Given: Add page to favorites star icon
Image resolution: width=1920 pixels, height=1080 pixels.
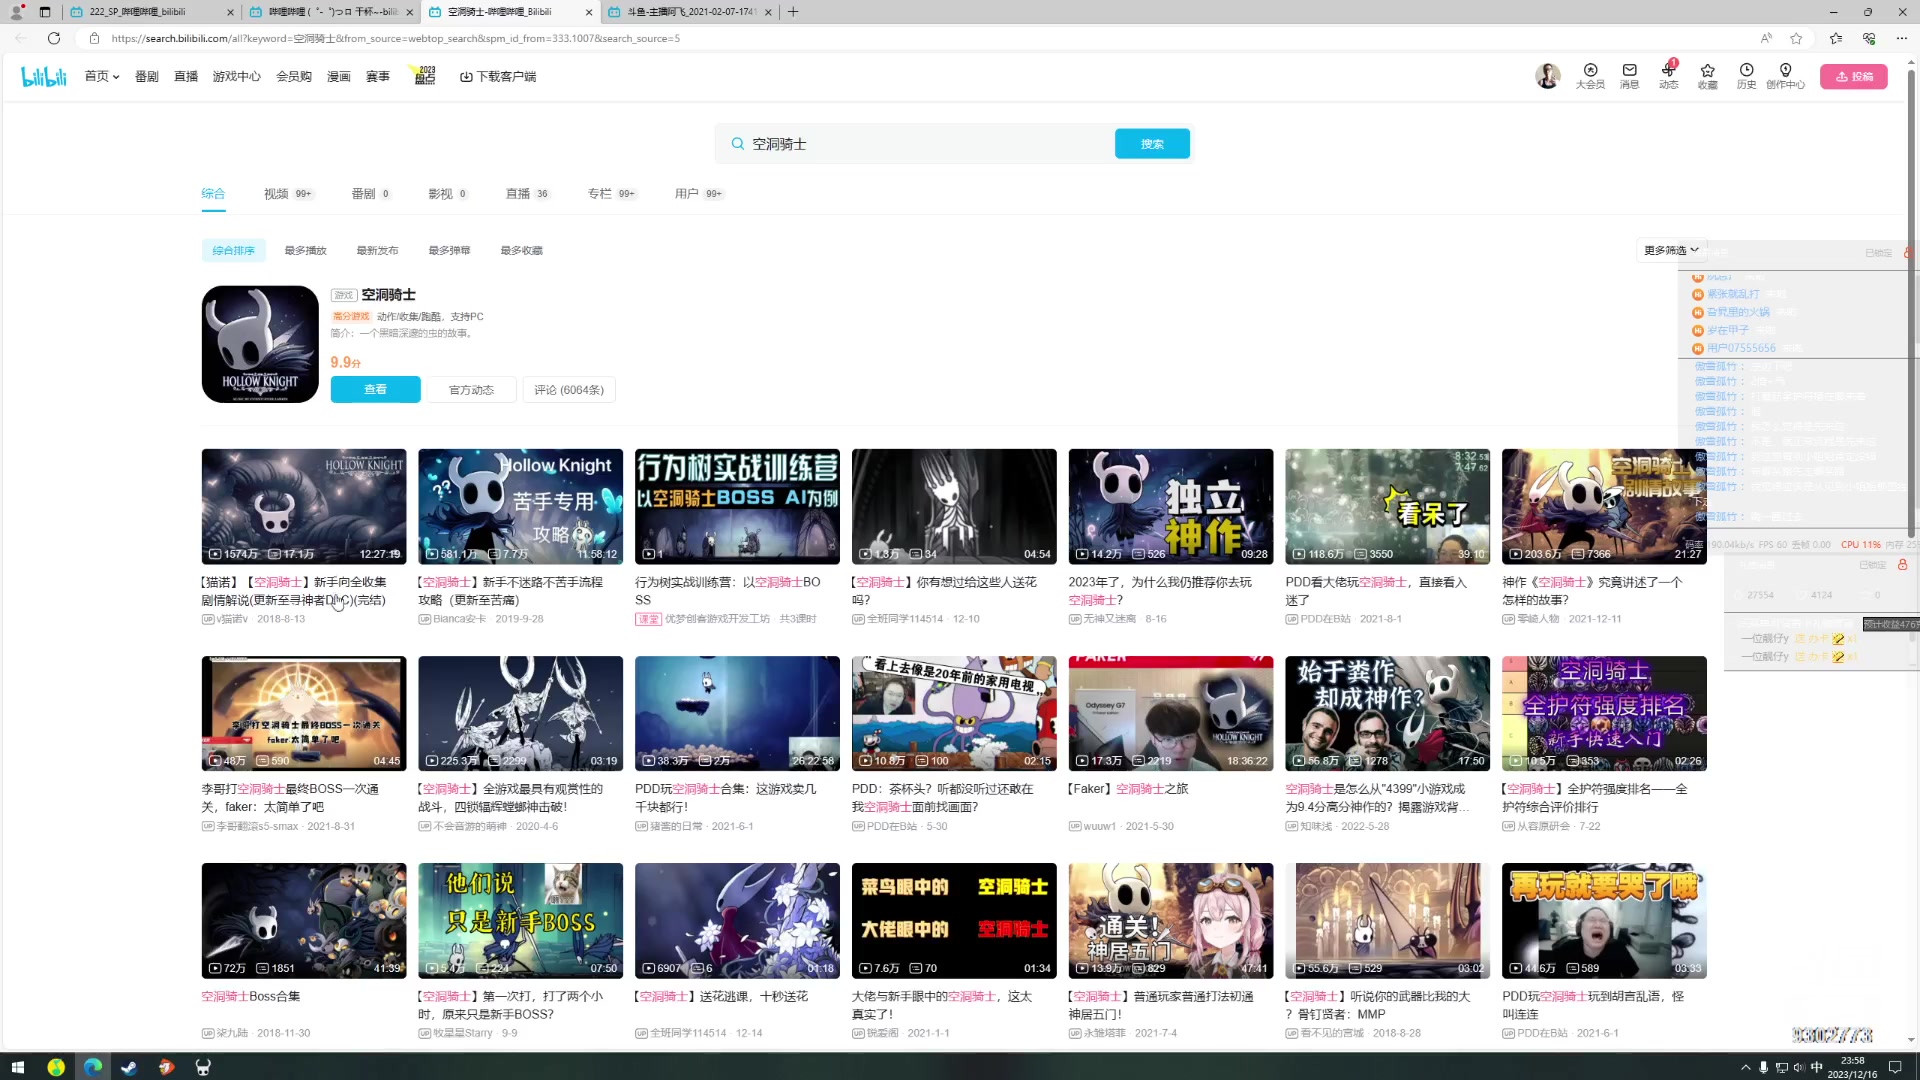Looking at the screenshot, I should point(1796,38).
